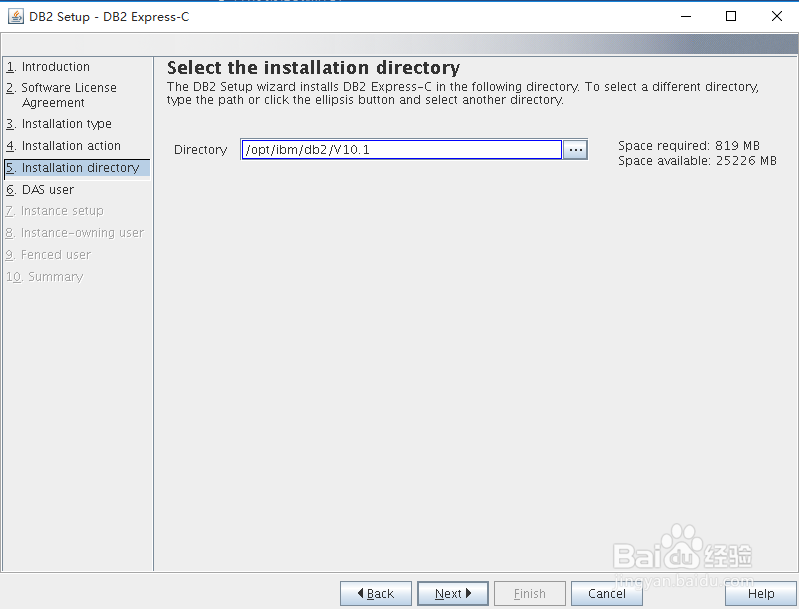Minimize the DB2 Setup window
The height and width of the screenshot is (609, 799).
[x=686, y=16]
